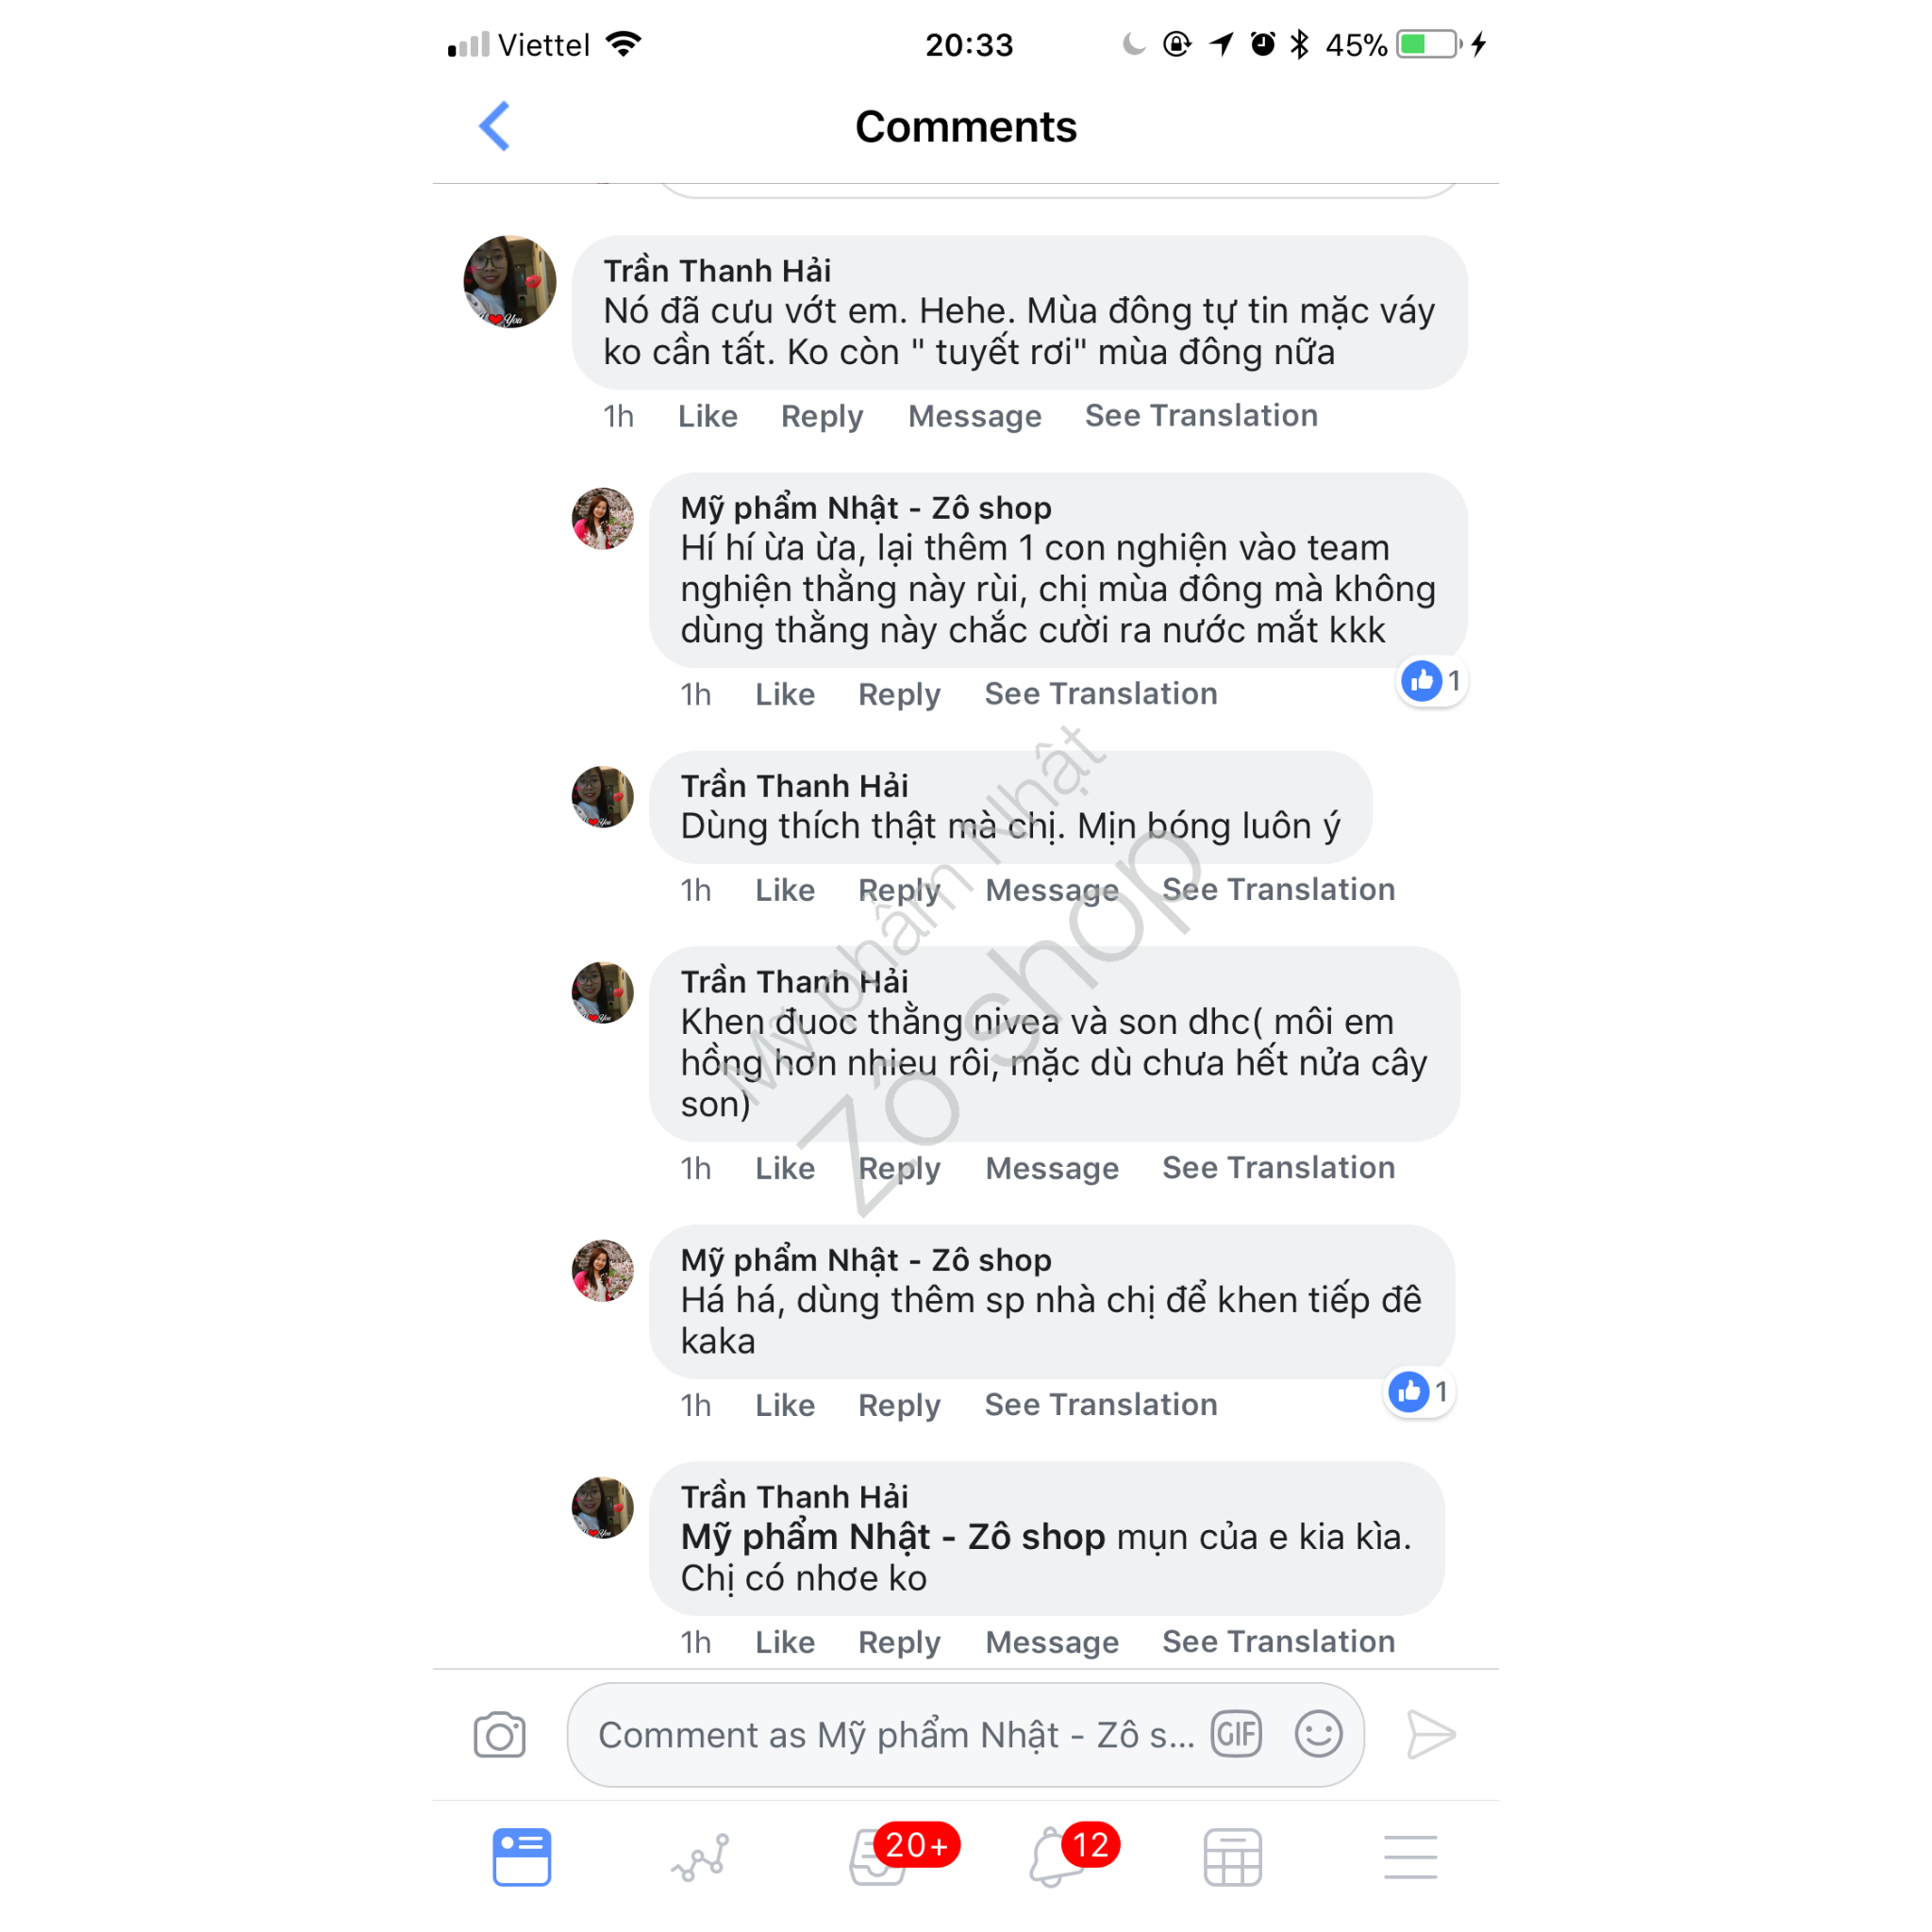Message Trần Thanh Hải from first comment

pyautogui.click(x=975, y=416)
